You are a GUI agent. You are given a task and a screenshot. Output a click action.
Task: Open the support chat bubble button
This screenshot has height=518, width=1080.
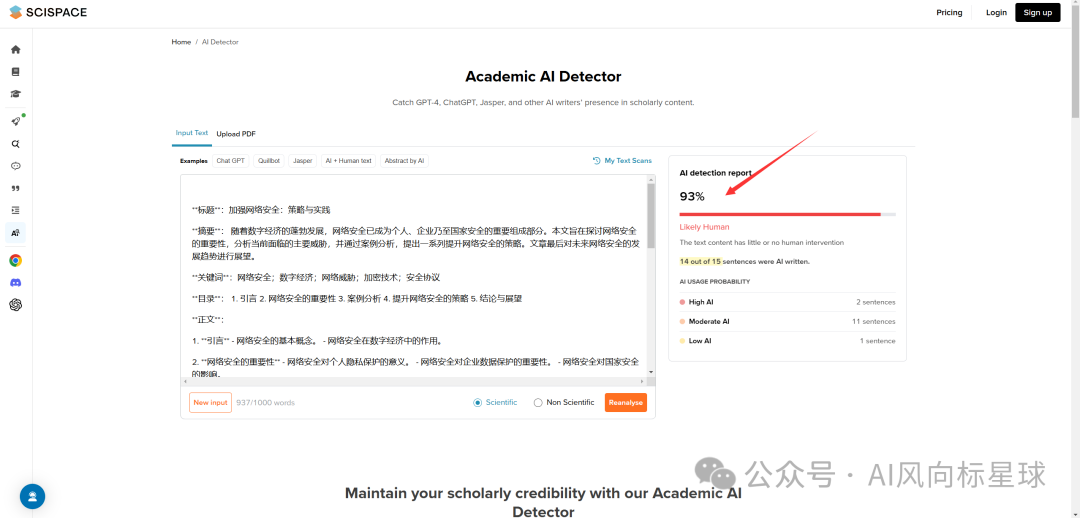click(x=32, y=496)
